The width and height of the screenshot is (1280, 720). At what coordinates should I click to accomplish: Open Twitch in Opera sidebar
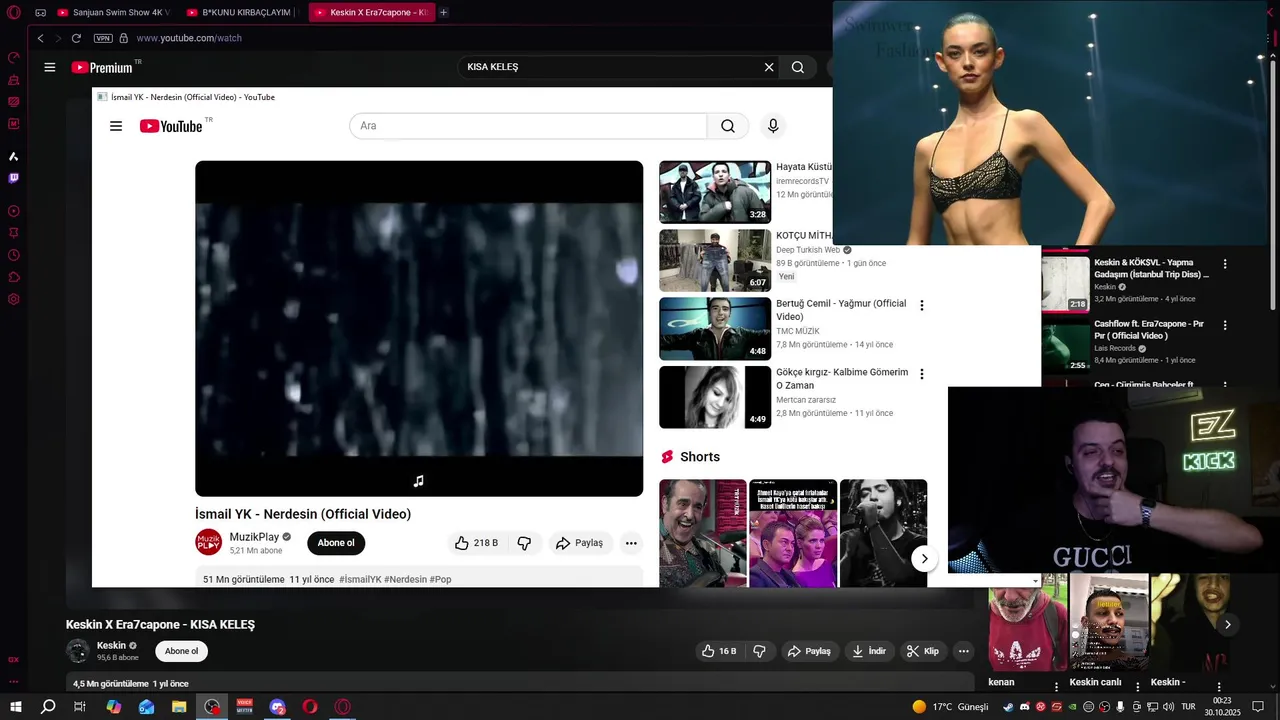click(x=14, y=178)
